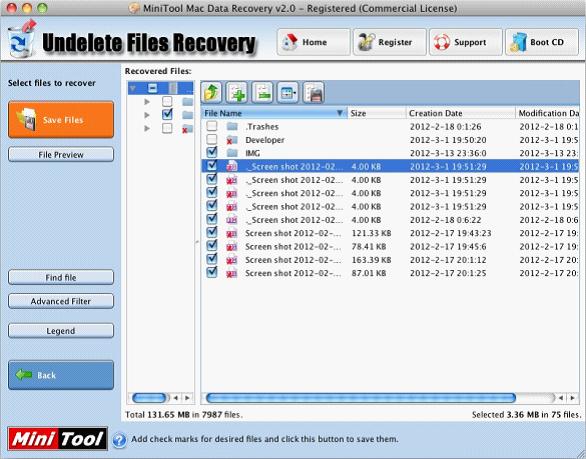Collapse the root tree node triangle
Screen dimensions: 586x459
132,89
